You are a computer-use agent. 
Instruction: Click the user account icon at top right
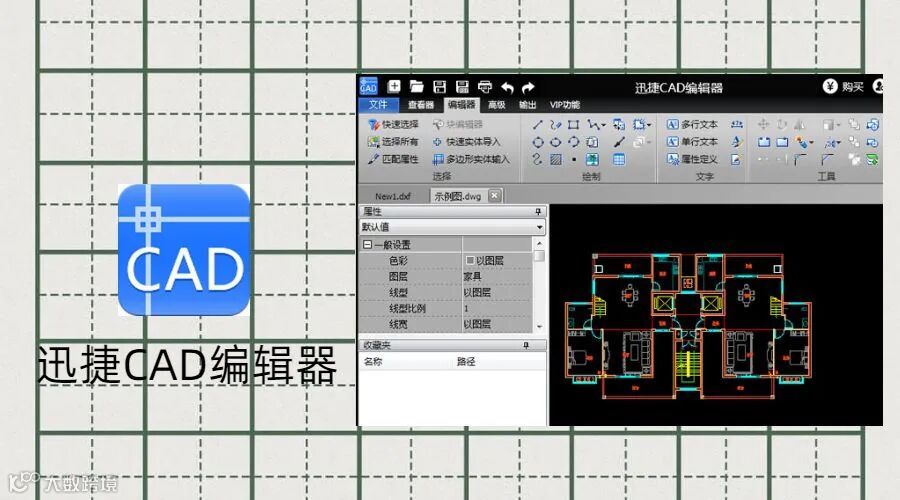coord(878,86)
